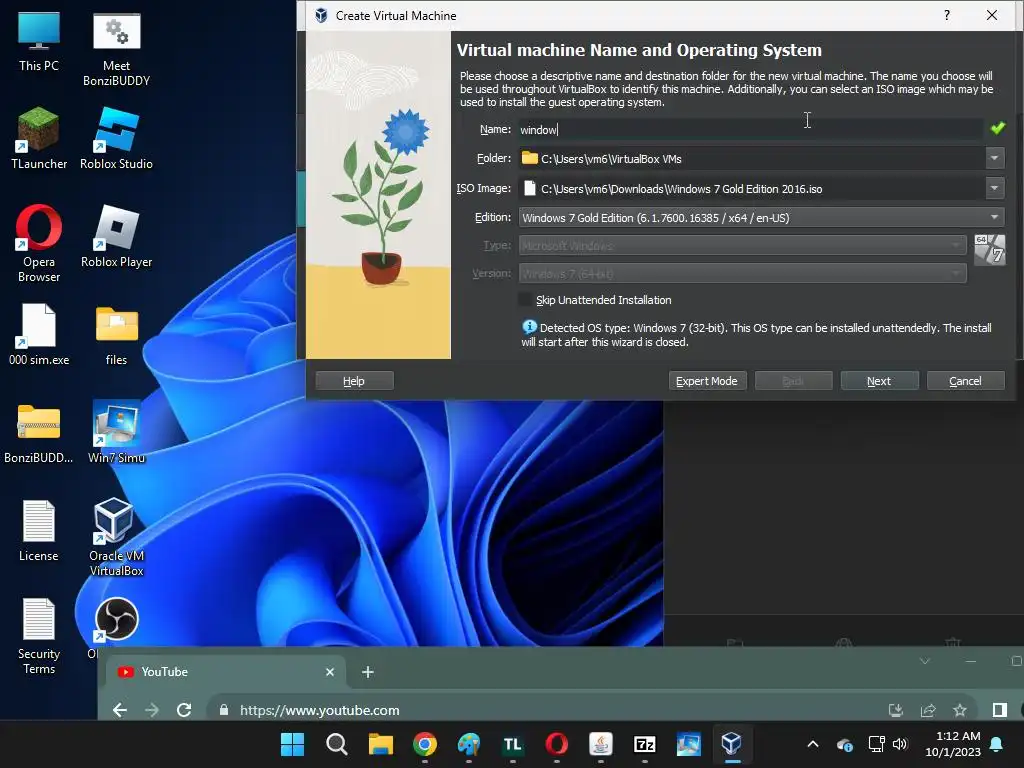Select the Security Terms document icon
Image resolution: width=1024 pixels, height=768 pixels.
coord(39,636)
